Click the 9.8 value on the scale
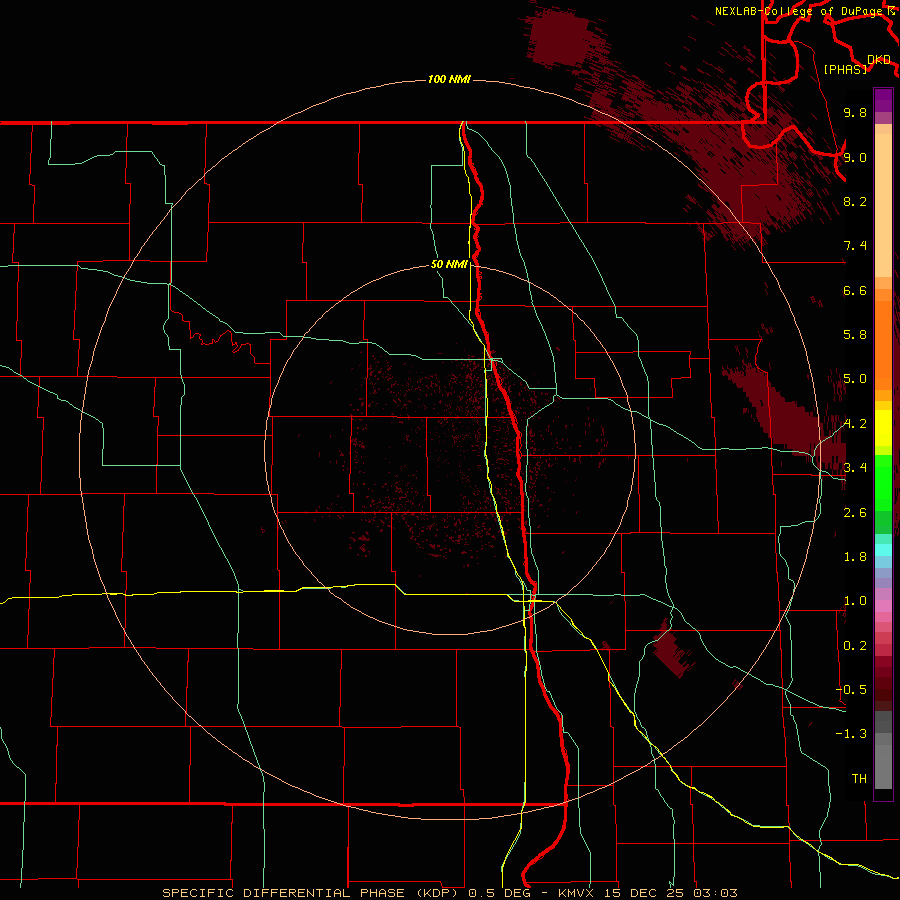900x900 pixels. [855, 113]
